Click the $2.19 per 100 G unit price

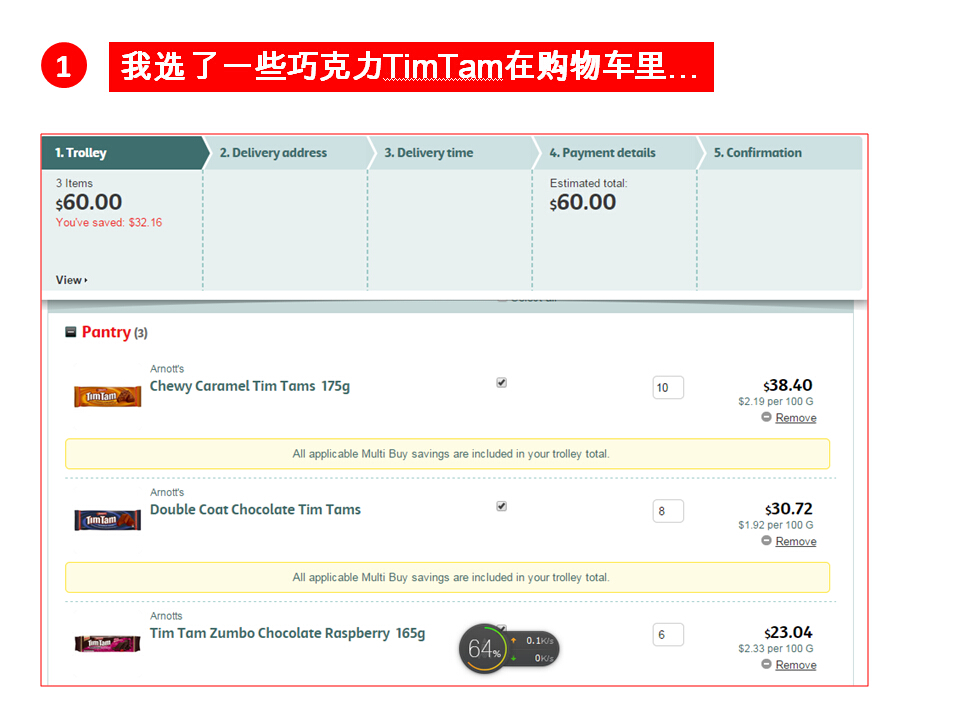click(775, 402)
